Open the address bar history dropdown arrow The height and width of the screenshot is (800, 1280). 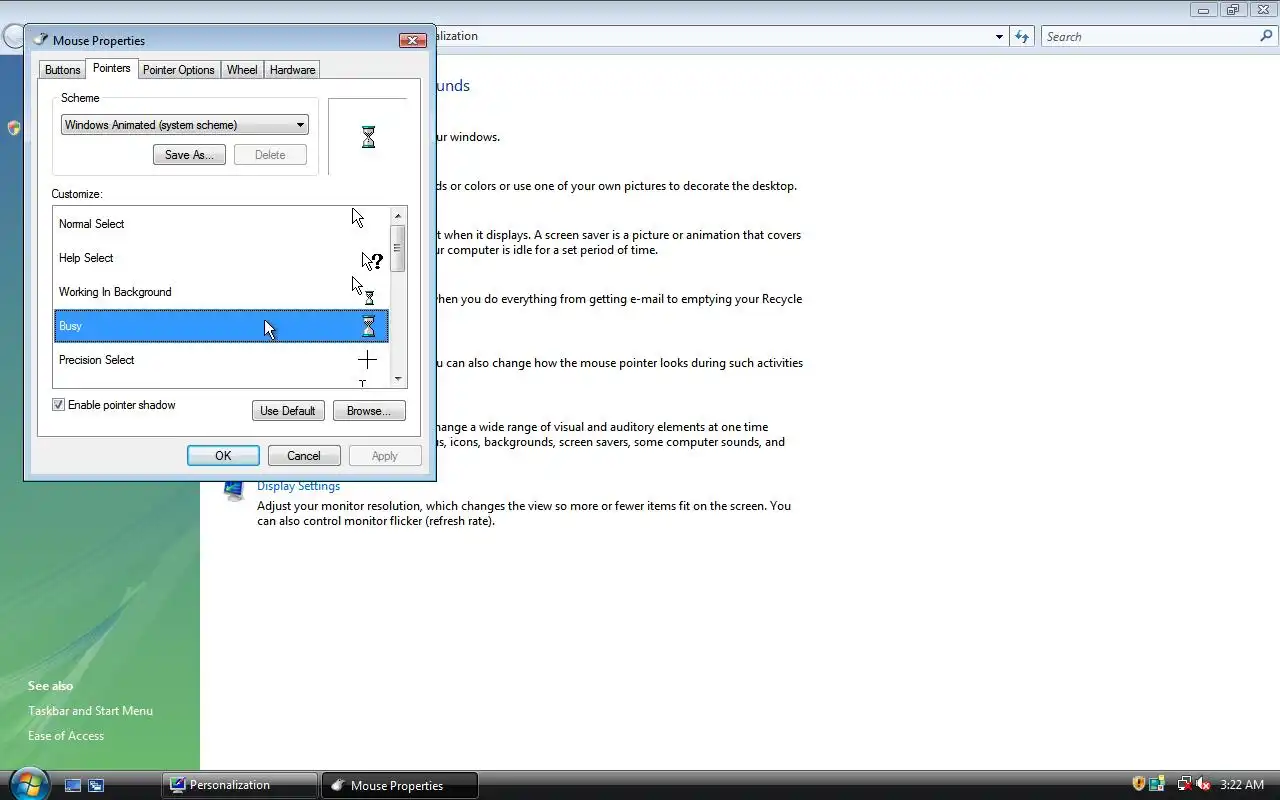pos(999,37)
